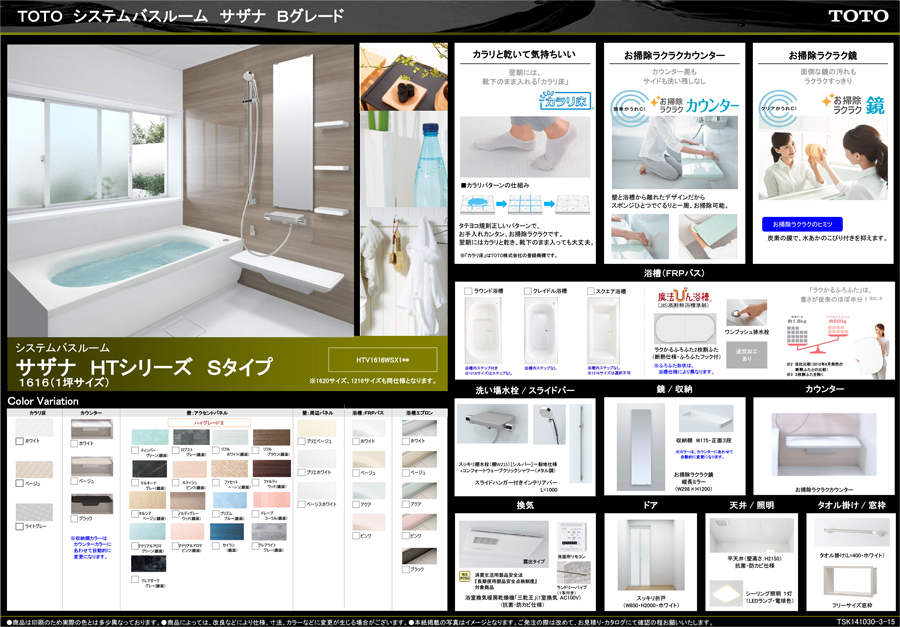Click the shower head product image

(549, 424)
